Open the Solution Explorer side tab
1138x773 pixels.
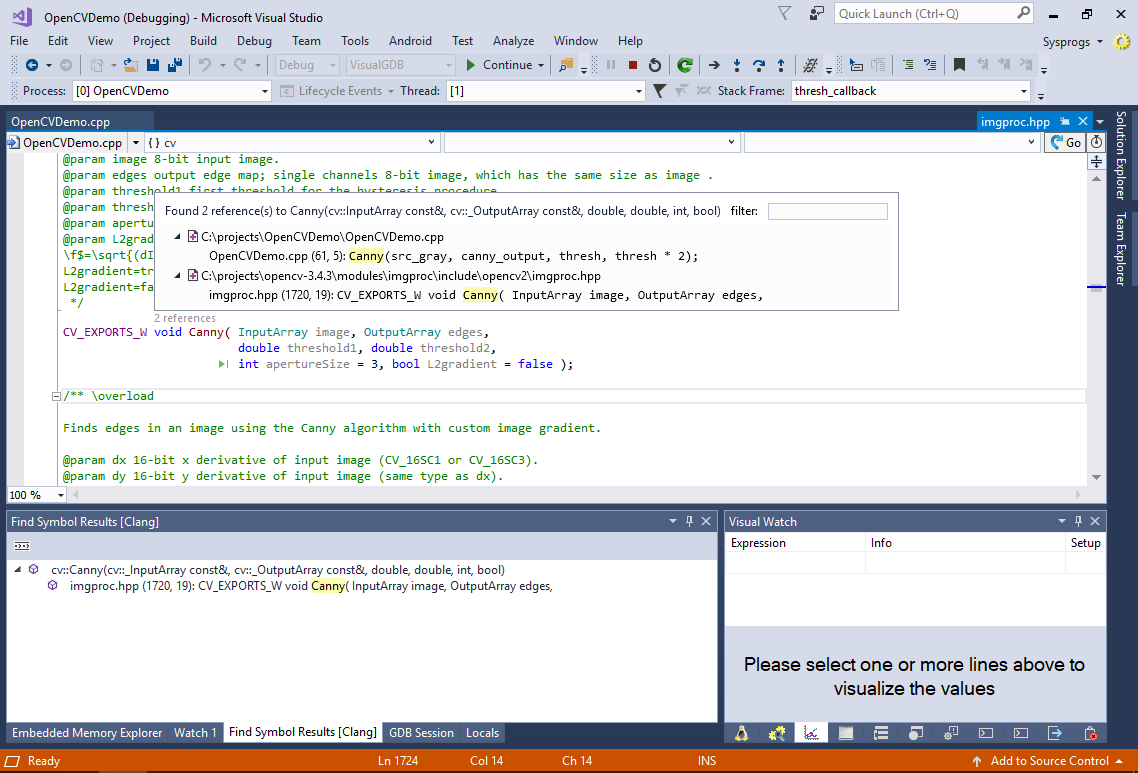(1121, 155)
